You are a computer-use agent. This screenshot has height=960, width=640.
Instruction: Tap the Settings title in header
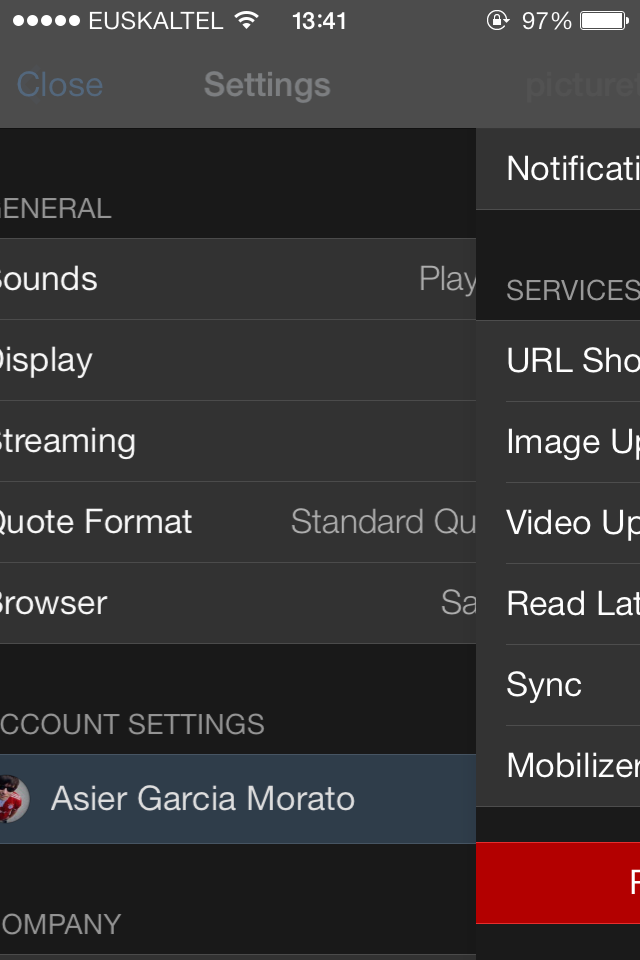click(267, 85)
